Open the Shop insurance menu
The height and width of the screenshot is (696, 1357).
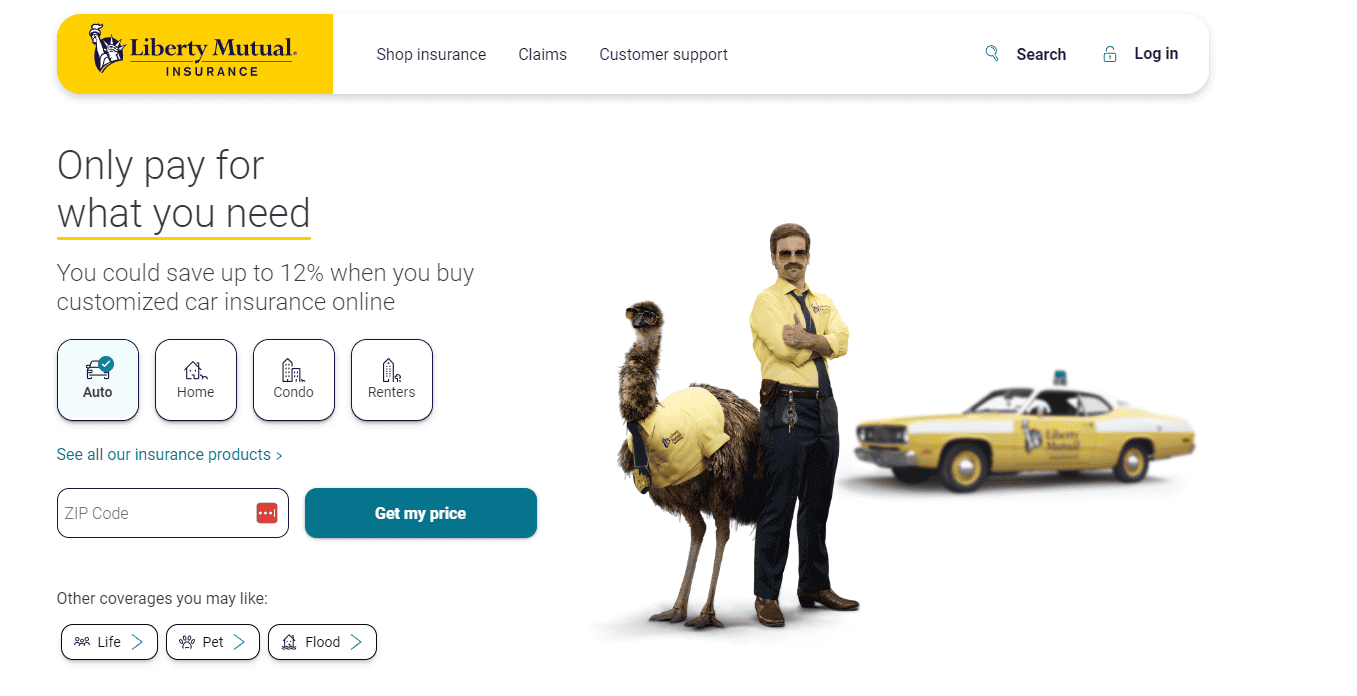[431, 54]
